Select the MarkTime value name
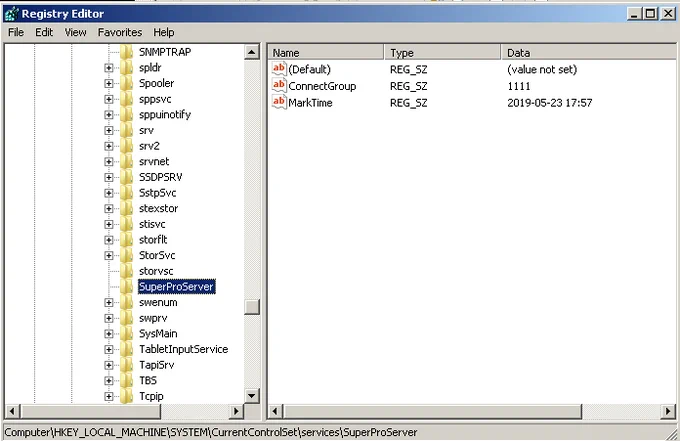Image resolution: width=680 pixels, height=441 pixels. (311, 103)
